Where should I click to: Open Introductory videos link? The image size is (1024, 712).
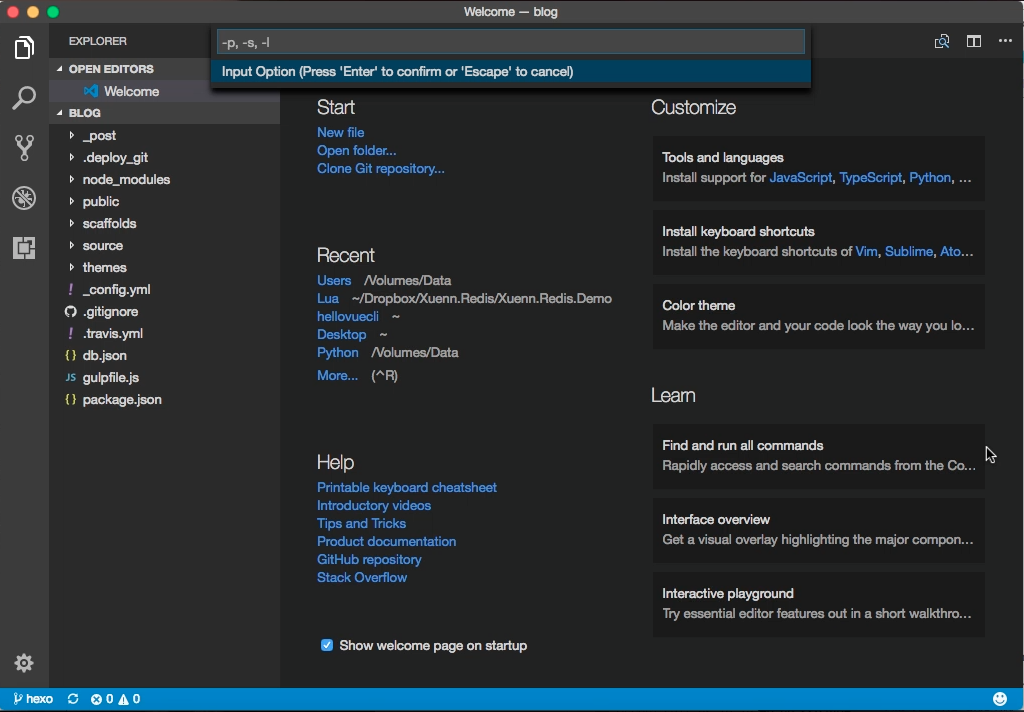pos(374,506)
